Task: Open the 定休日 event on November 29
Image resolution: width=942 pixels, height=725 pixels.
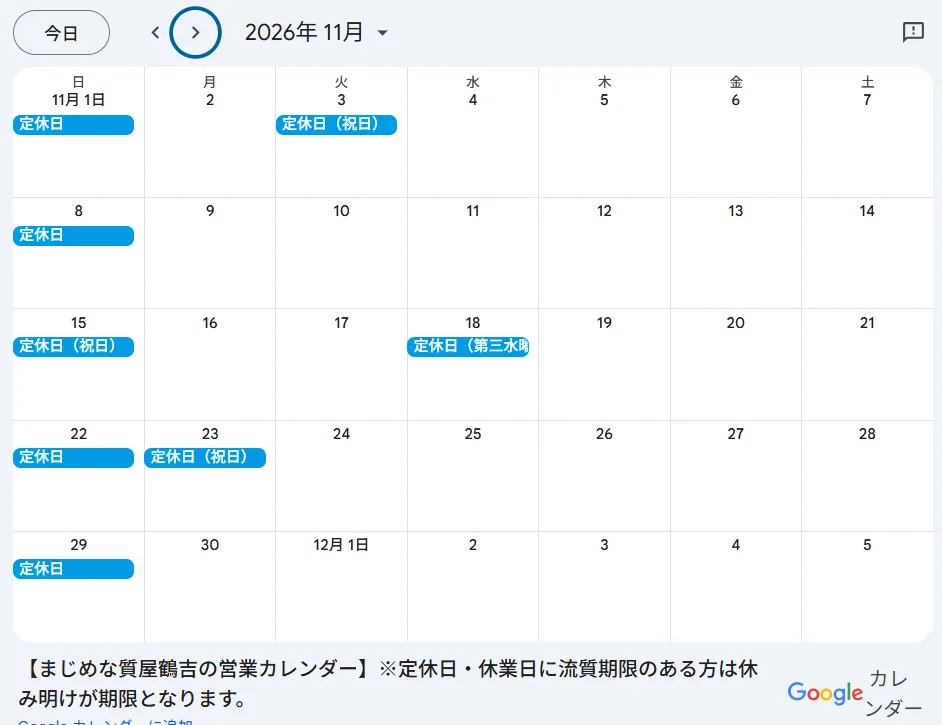Action: (x=73, y=569)
